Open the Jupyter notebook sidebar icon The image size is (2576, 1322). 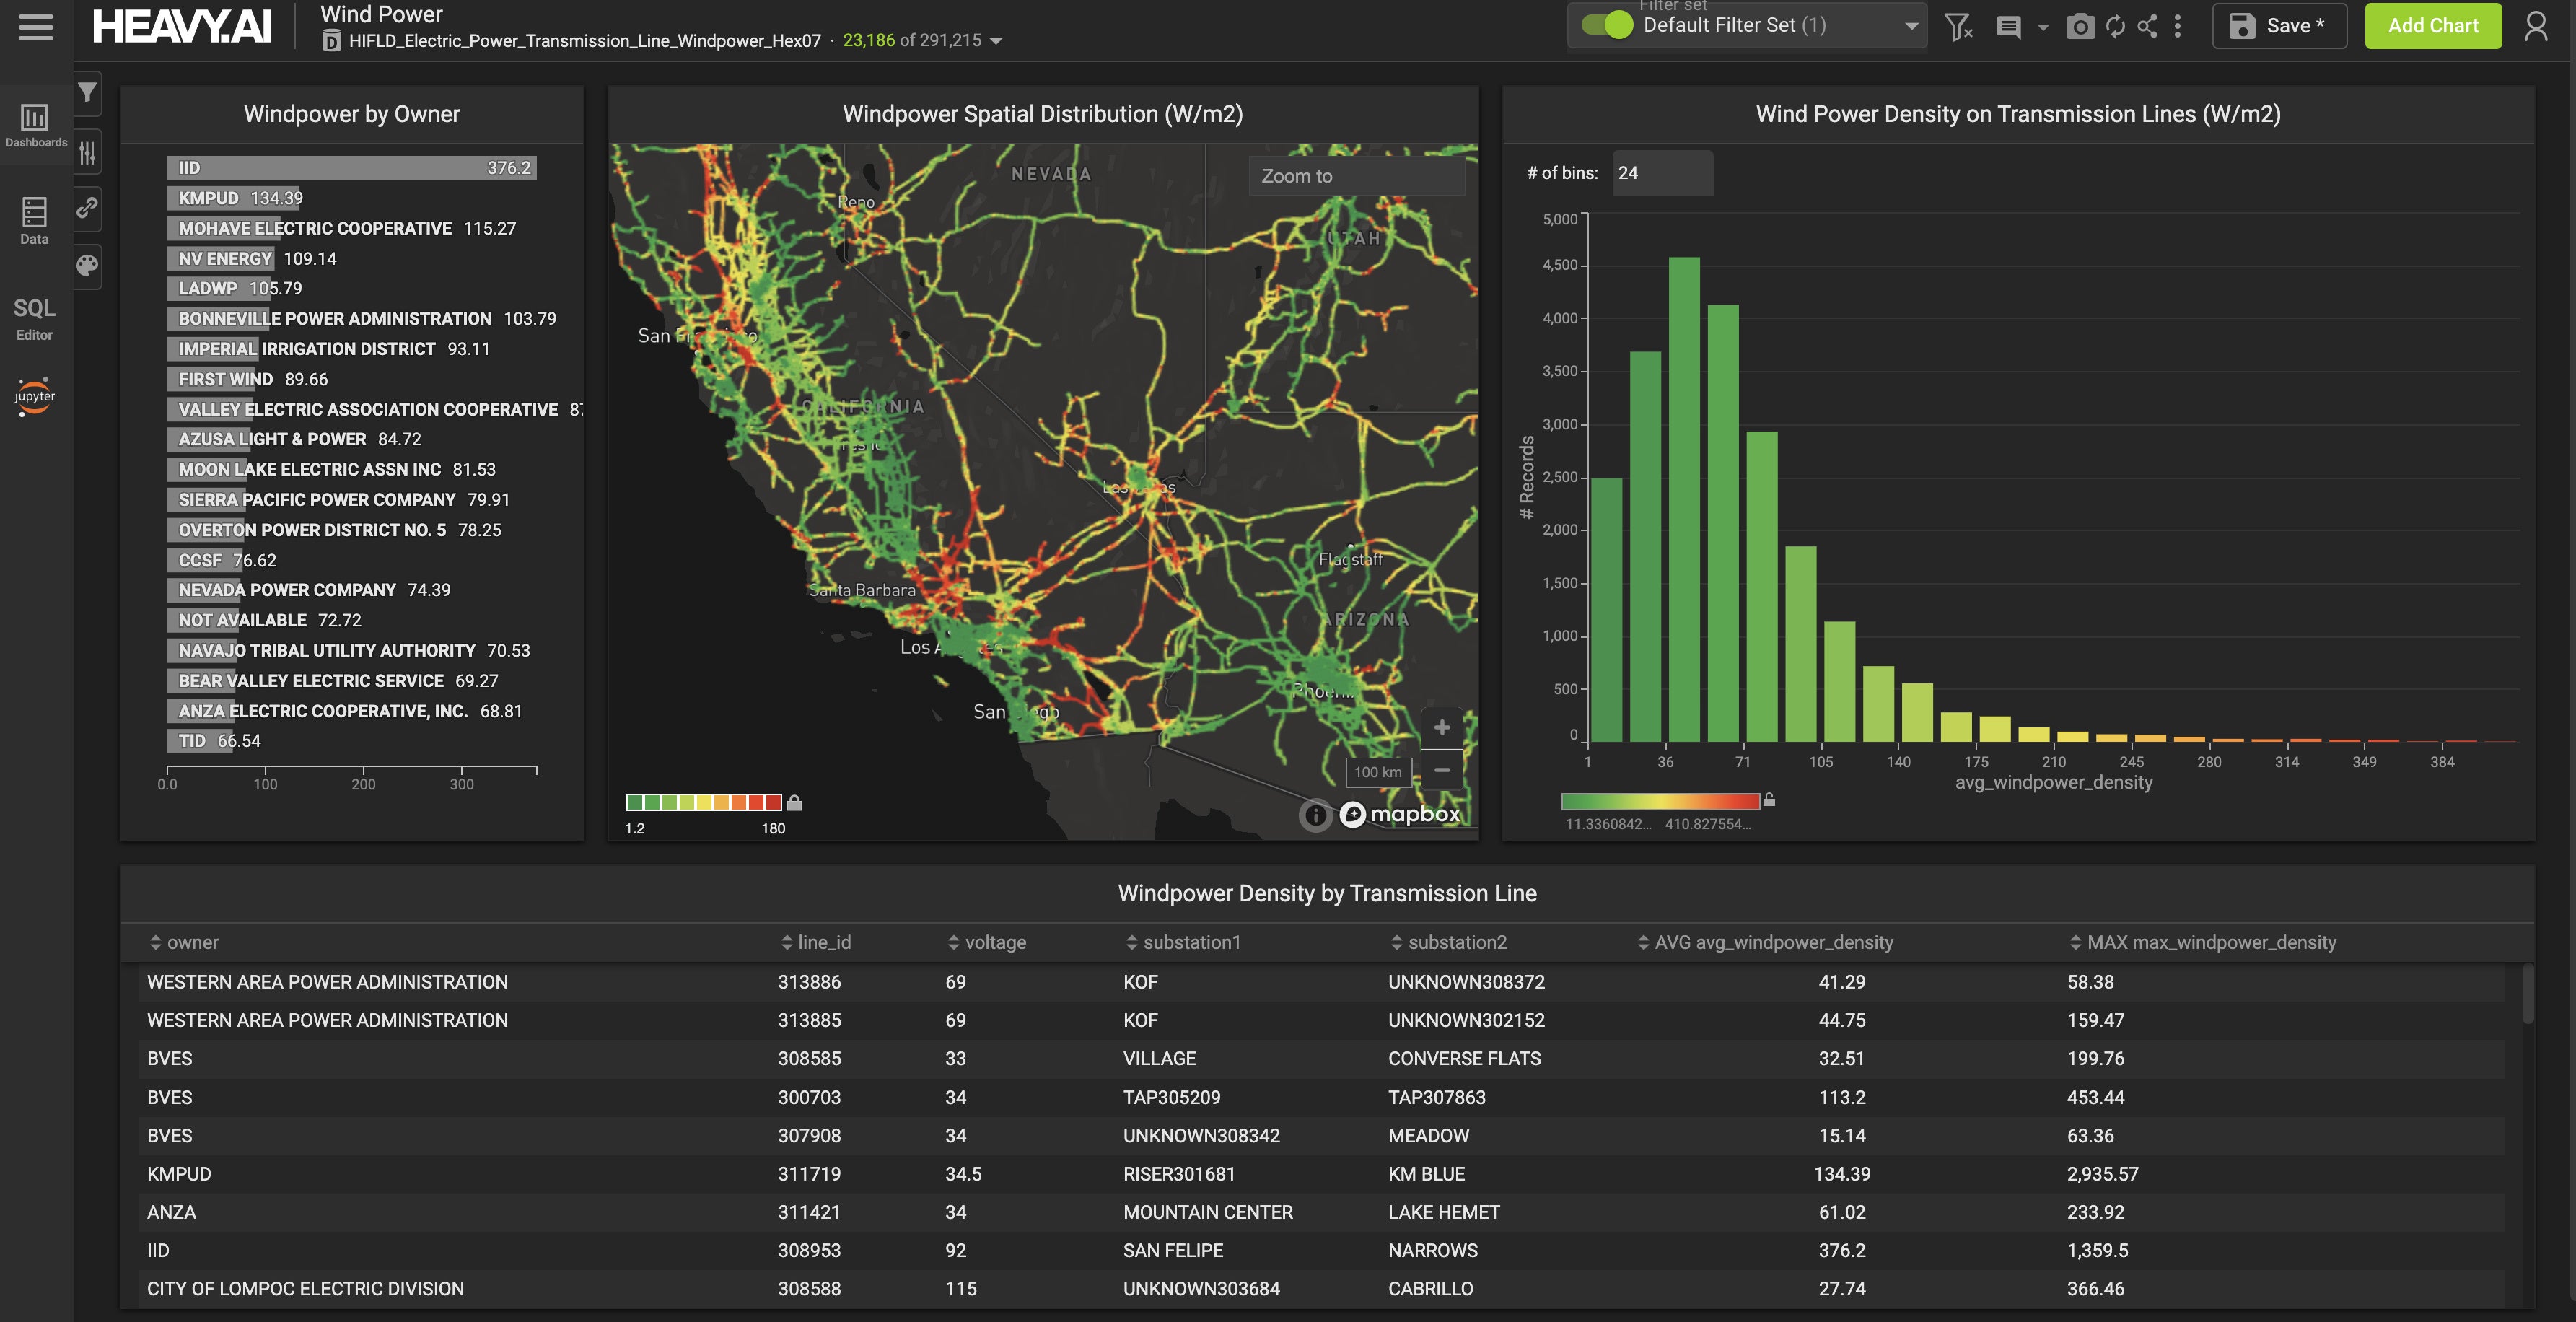(x=35, y=396)
